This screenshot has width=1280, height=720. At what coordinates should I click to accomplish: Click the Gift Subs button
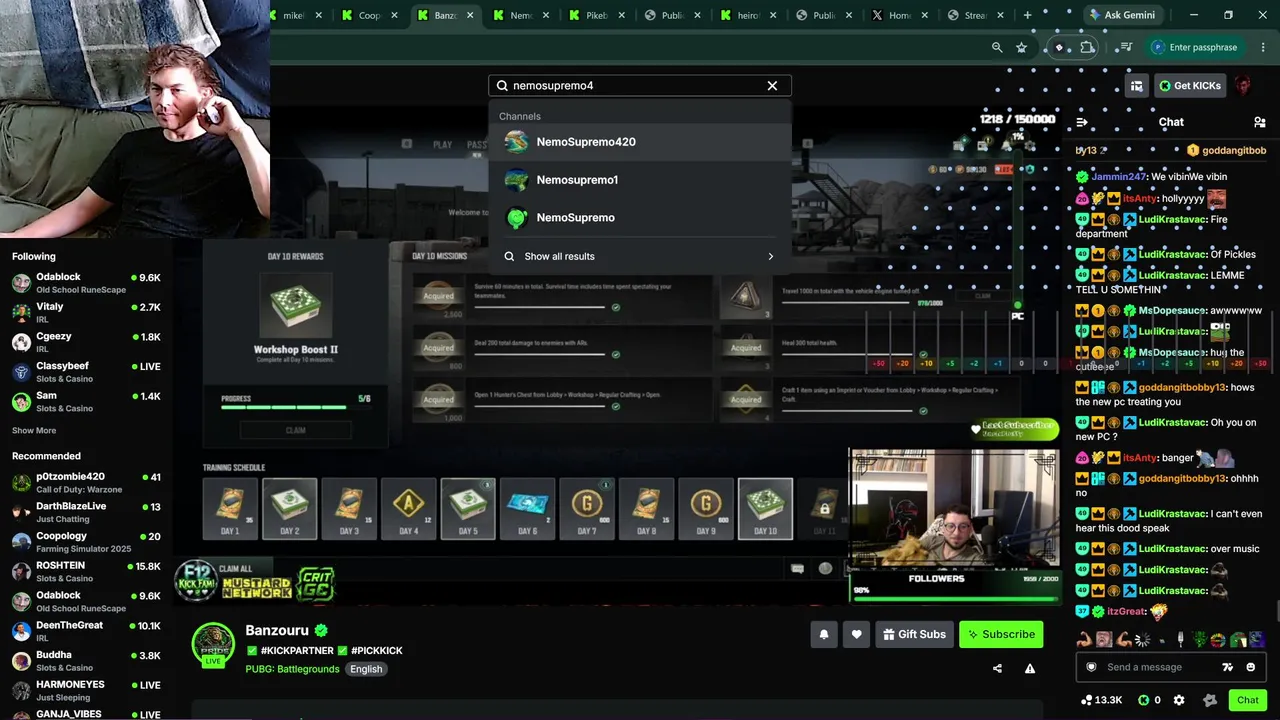914,634
